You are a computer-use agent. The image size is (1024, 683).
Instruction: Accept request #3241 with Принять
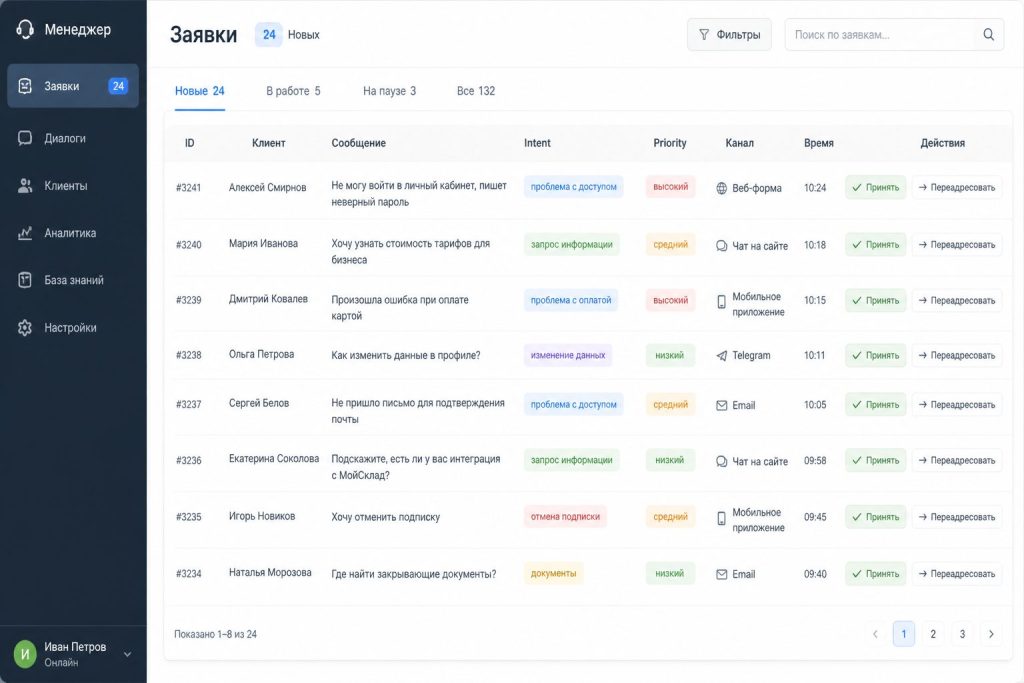875,187
